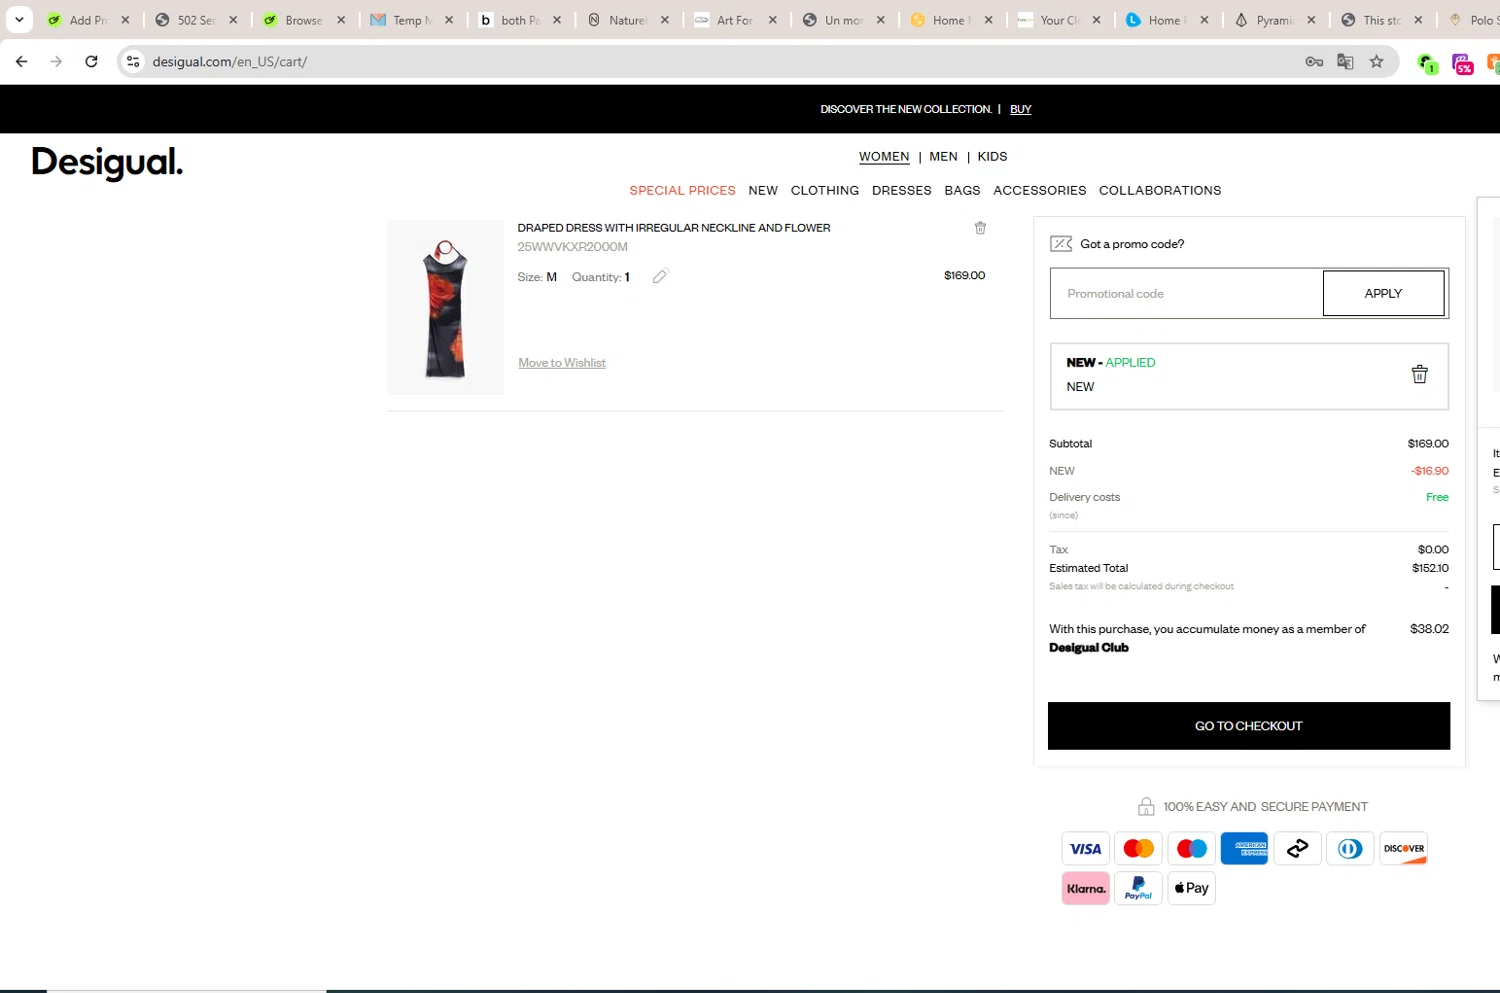The height and width of the screenshot is (993, 1500).
Task: Close the 502 Ser tab
Action: pos(233,20)
